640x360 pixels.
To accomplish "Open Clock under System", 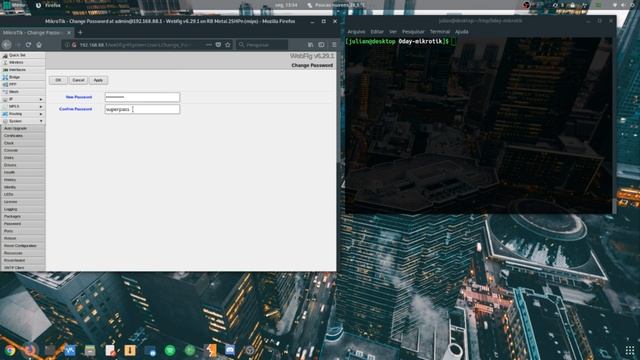I will tap(23, 143).
